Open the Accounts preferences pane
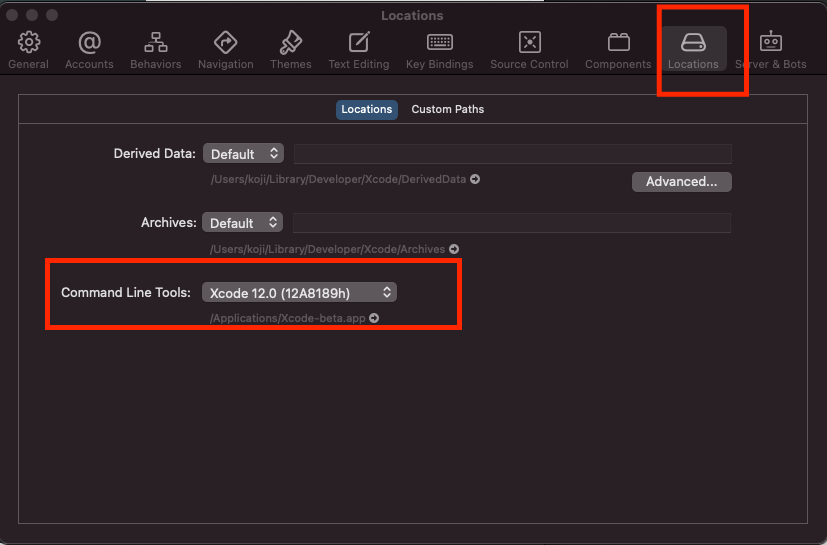The width and height of the screenshot is (827, 545). coord(89,50)
